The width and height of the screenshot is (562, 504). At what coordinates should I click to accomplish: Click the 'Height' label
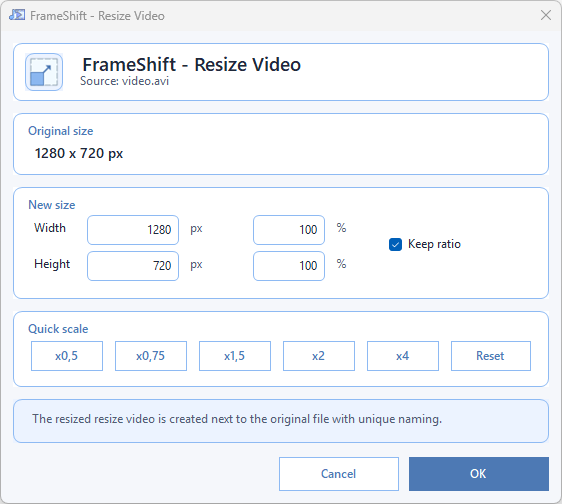point(52,264)
